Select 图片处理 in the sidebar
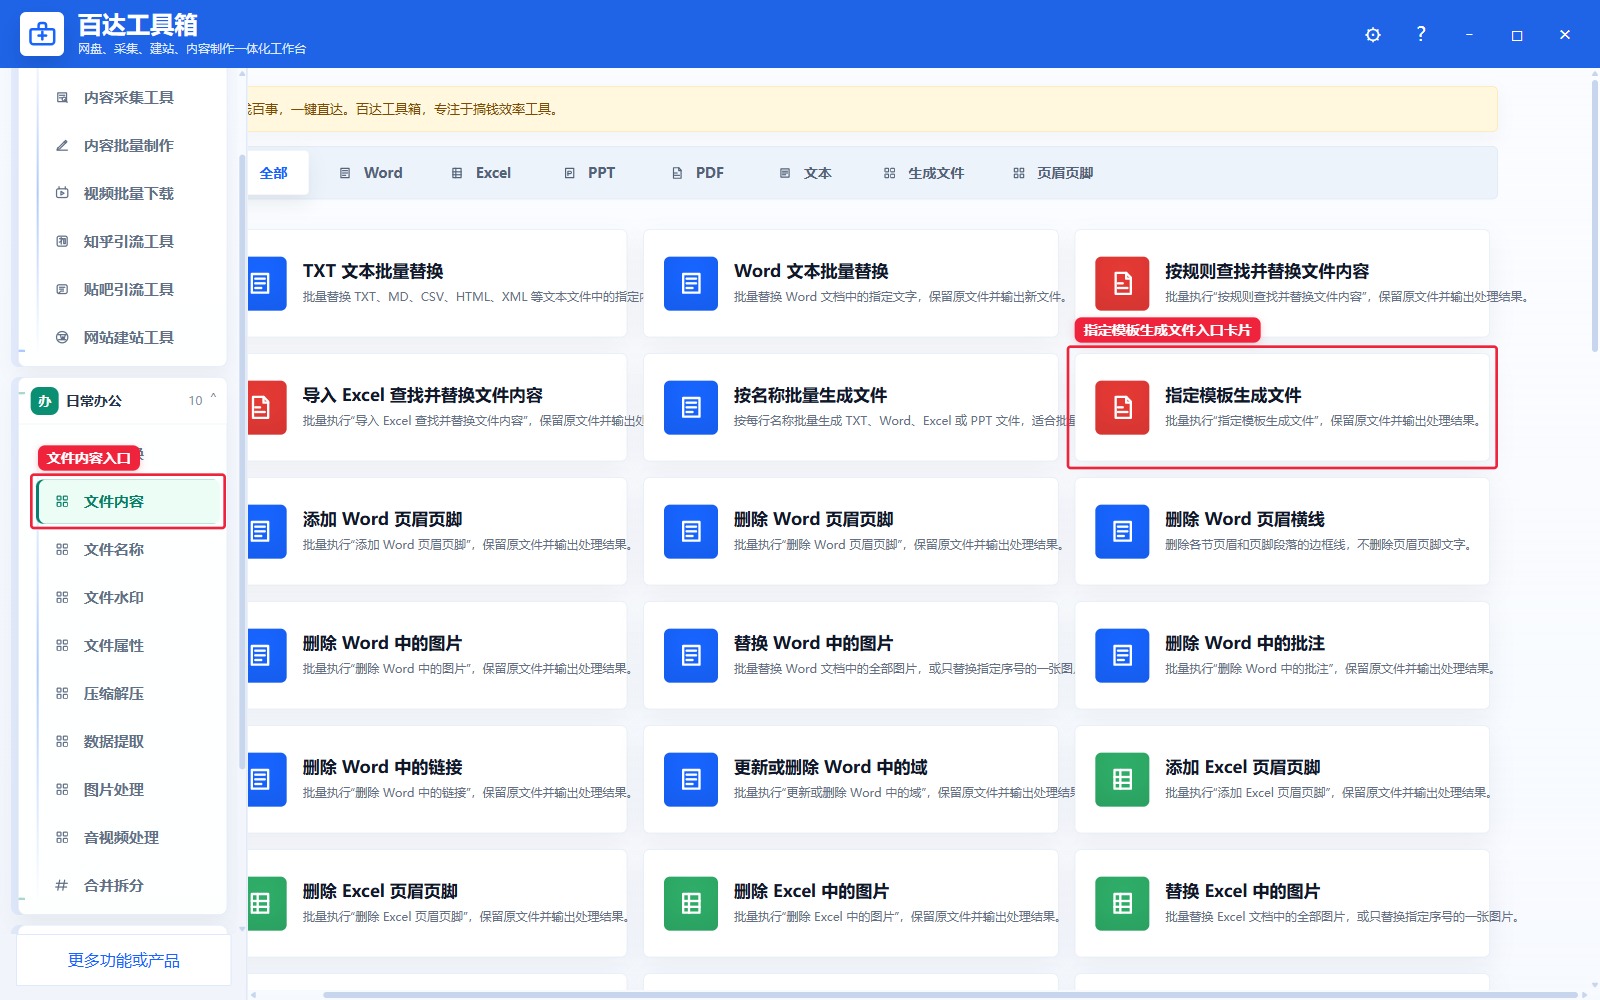This screenshot has width=1600, height=1000. (128, 790)
